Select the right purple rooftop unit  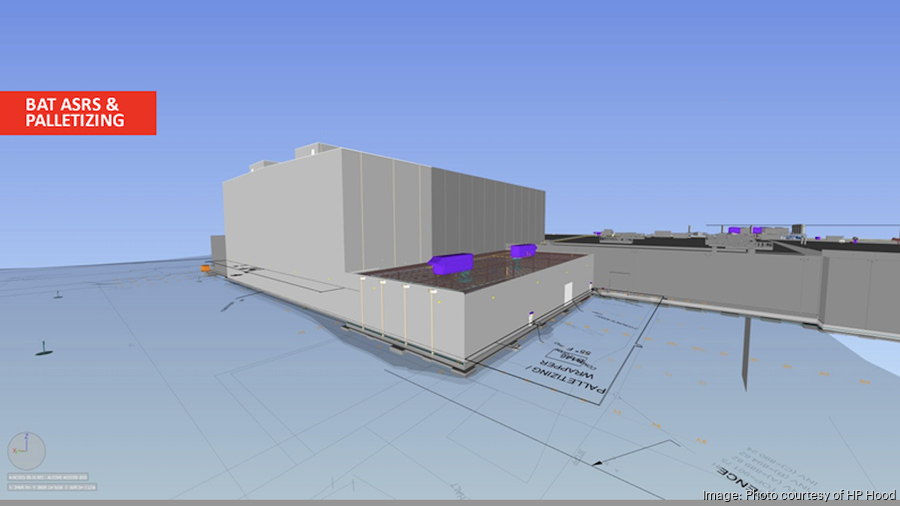tap(523, 250)
